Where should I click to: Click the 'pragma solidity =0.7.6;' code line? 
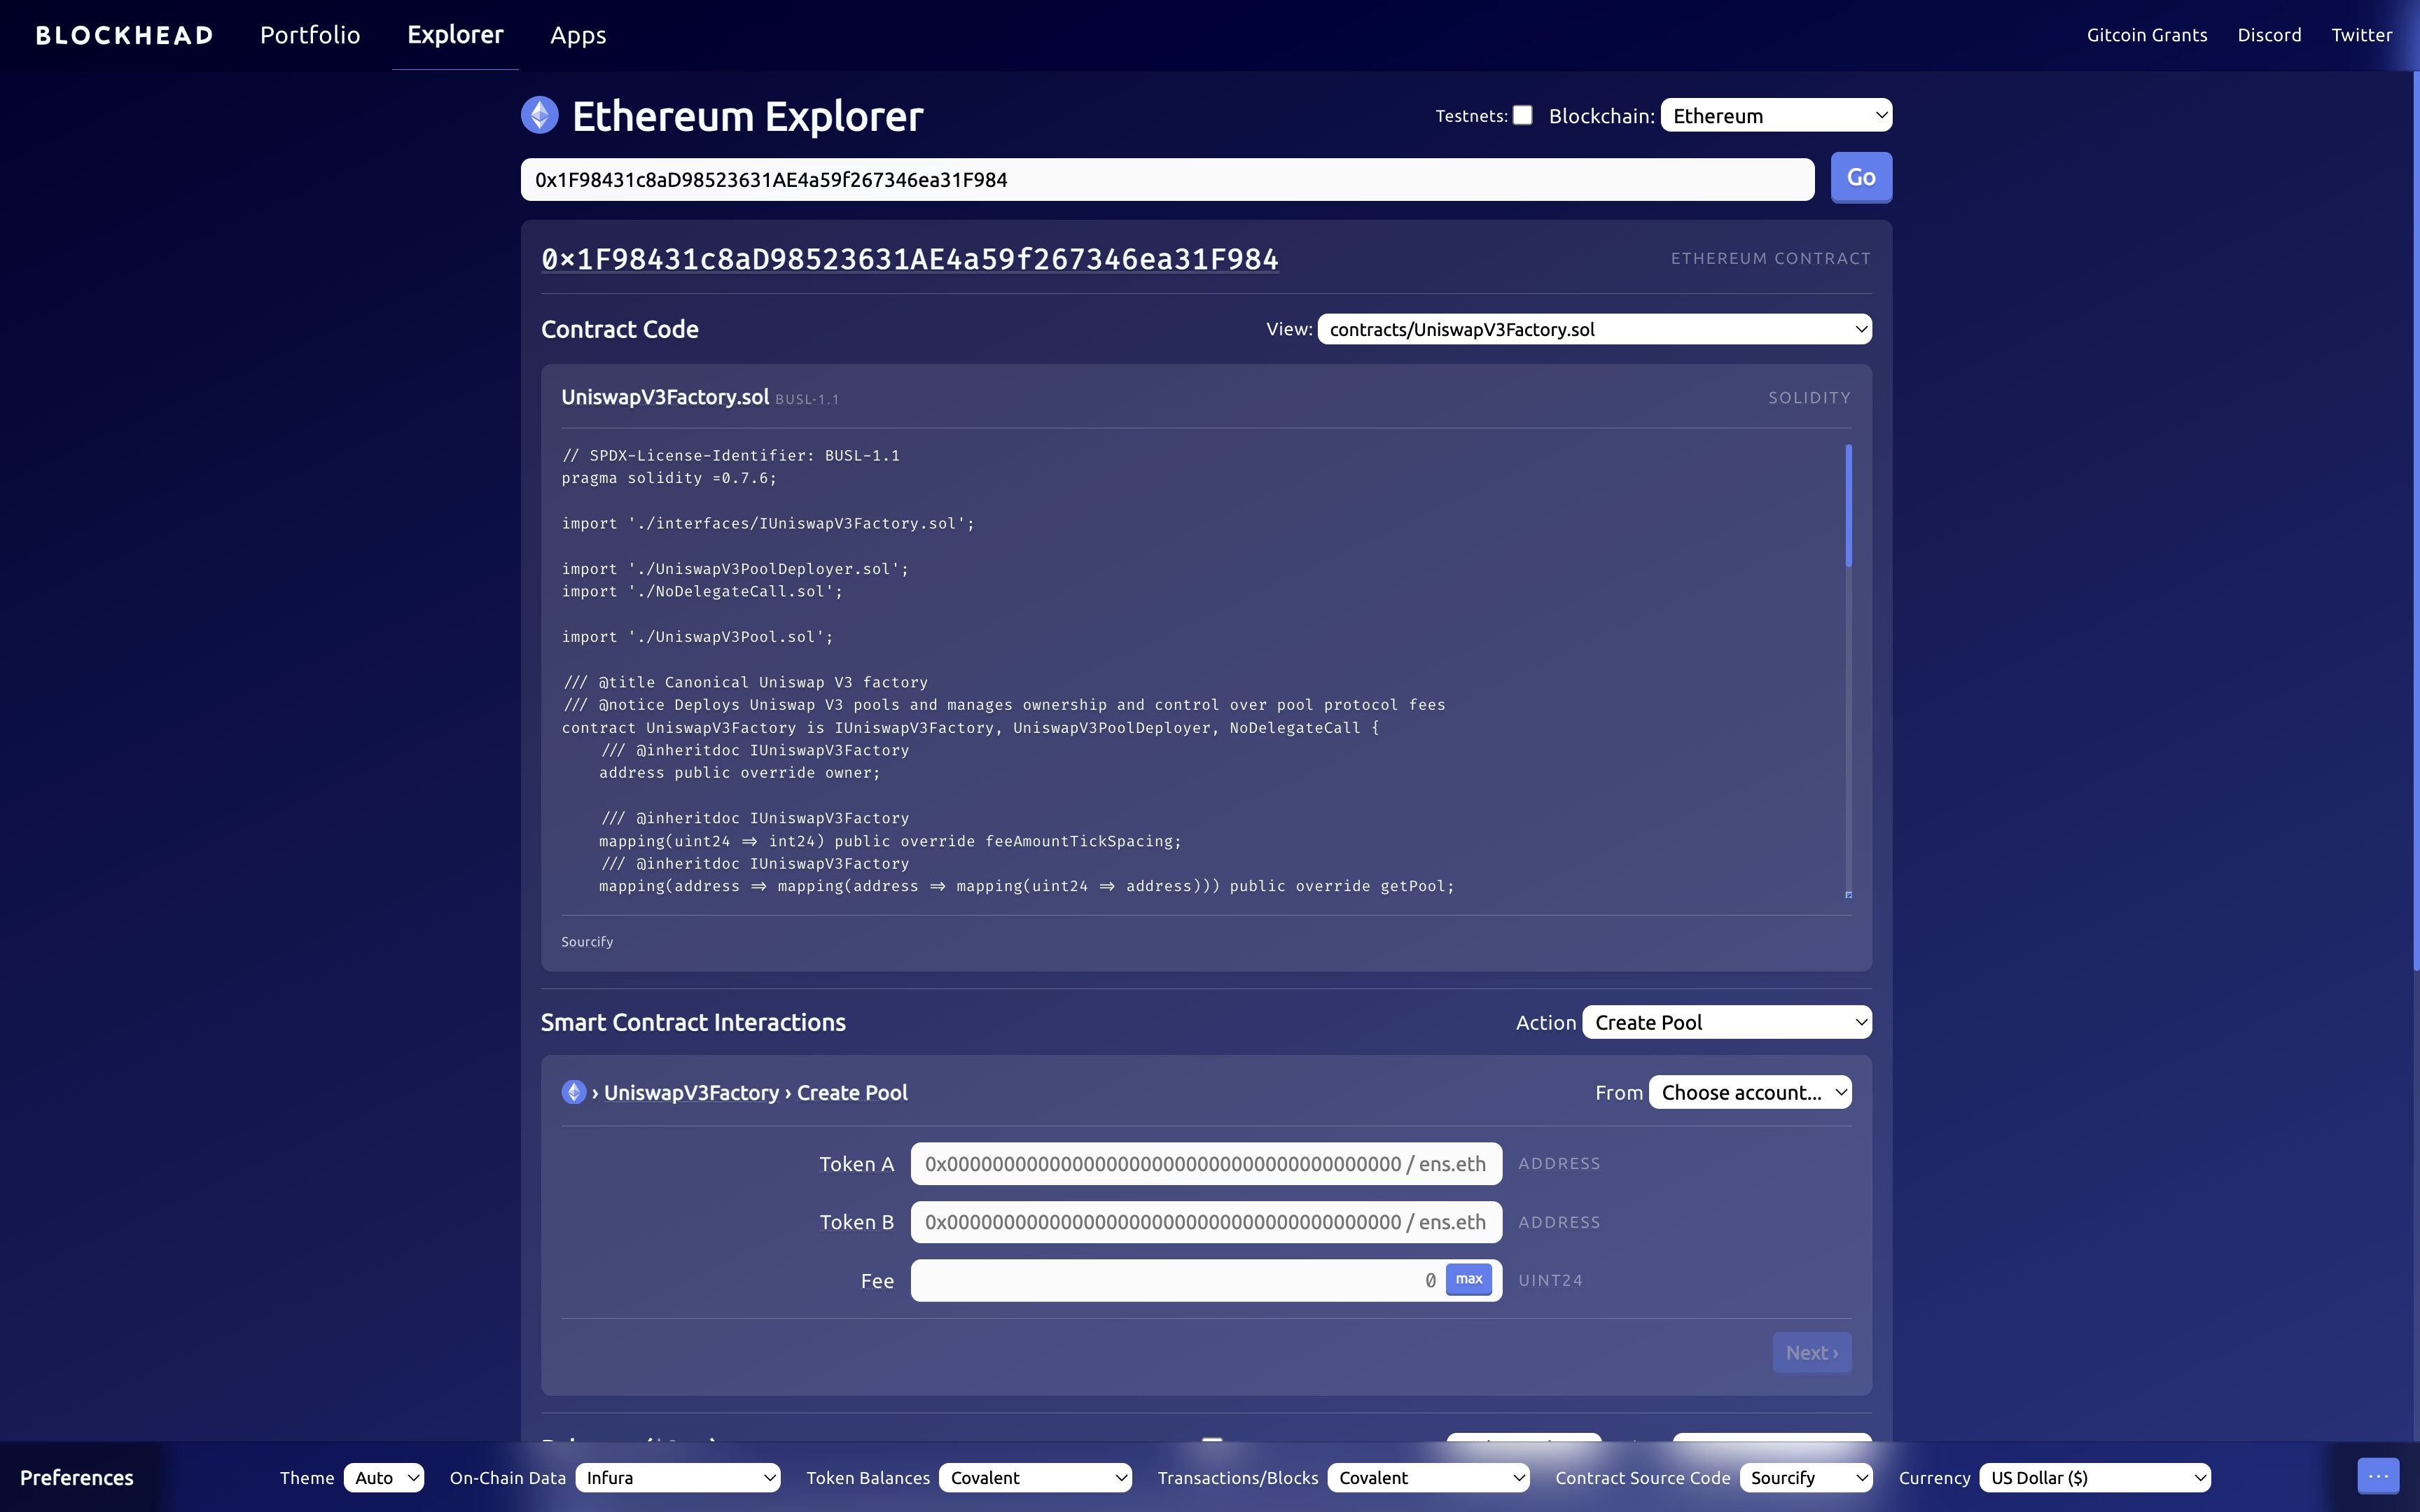click(669, 478)
